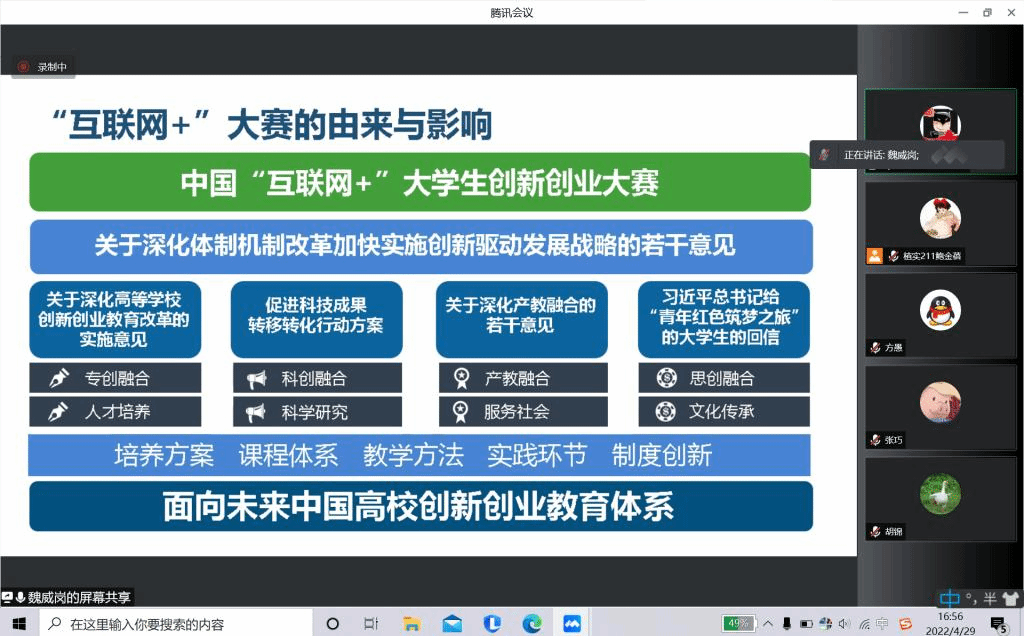1024x636 pixels.
Task: Open the notification center on the taskbar
Action: point(998,624)
